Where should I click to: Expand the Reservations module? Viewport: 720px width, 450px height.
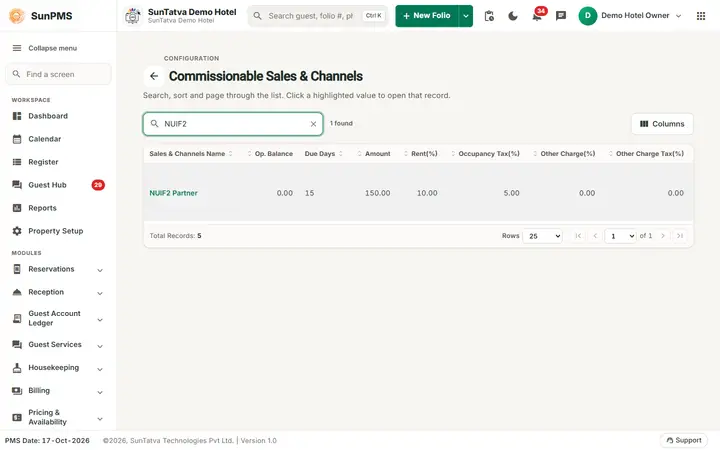coord(58,270)
